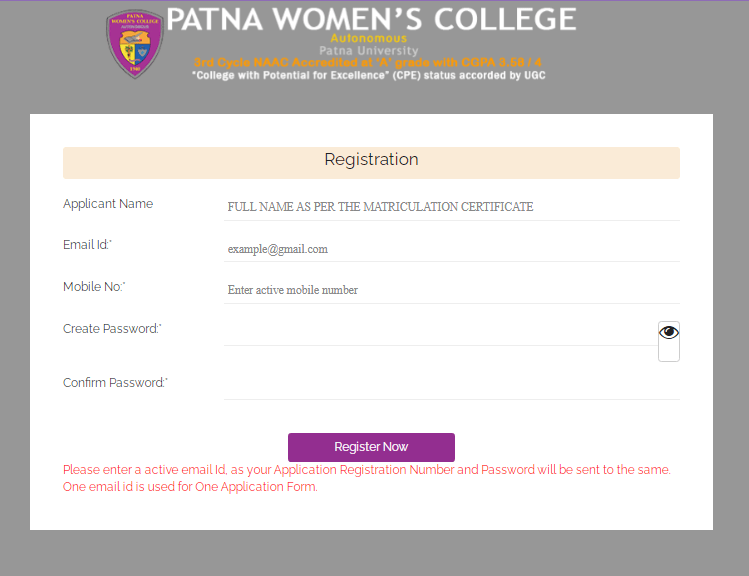This screenshot has width=749, height=576.
Task: Select the Email Id input with example@gmail.com
Action: (451, 249)
